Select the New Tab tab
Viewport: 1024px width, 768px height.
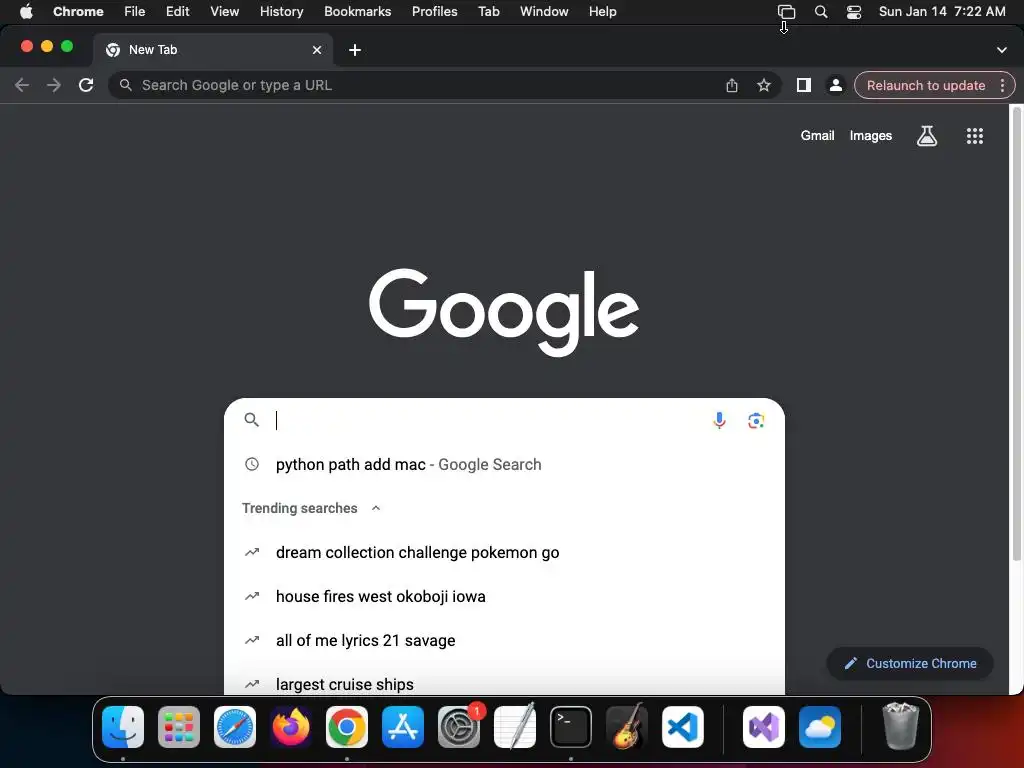[x=213, y=50]
